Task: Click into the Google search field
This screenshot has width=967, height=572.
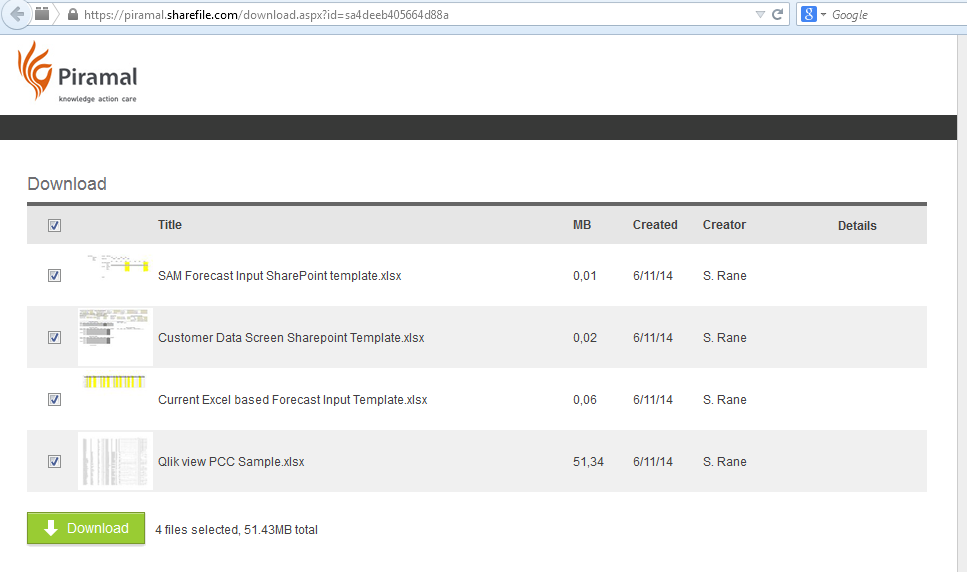Action: tap(890, 15)
